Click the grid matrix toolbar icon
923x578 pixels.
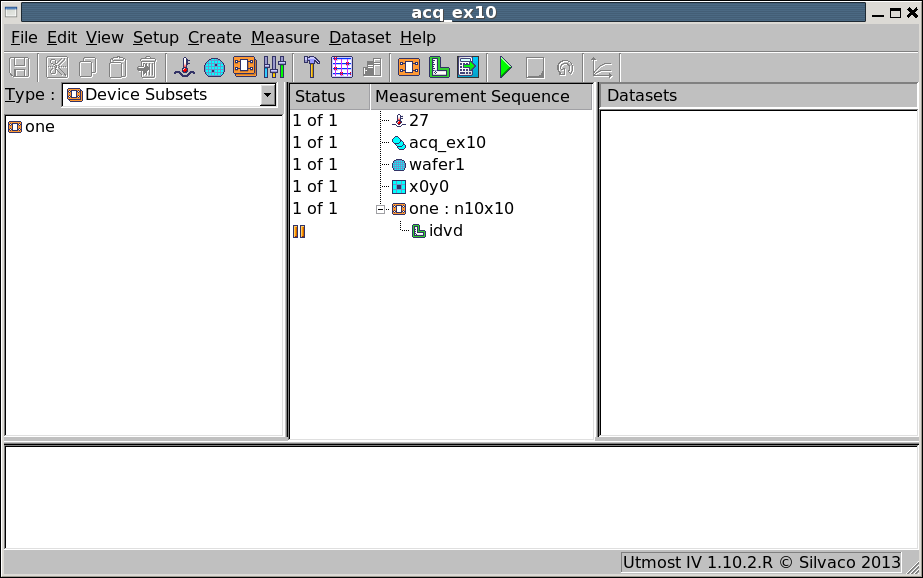click(341, 67)
